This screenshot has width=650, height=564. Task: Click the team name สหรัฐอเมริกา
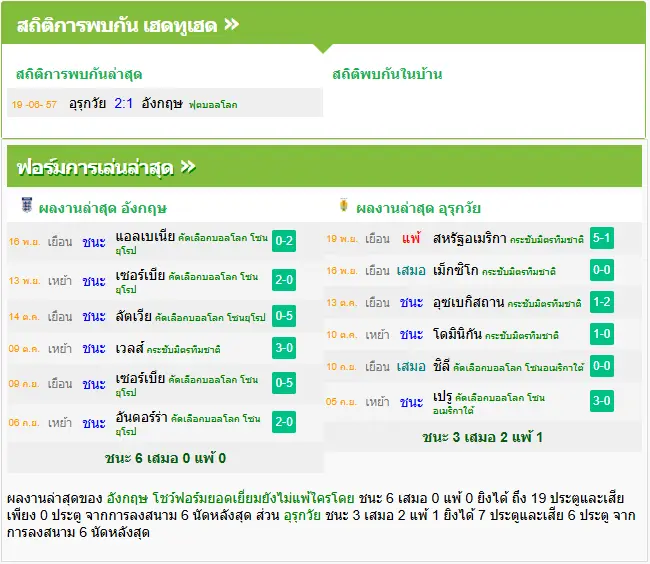click(470, 238)
